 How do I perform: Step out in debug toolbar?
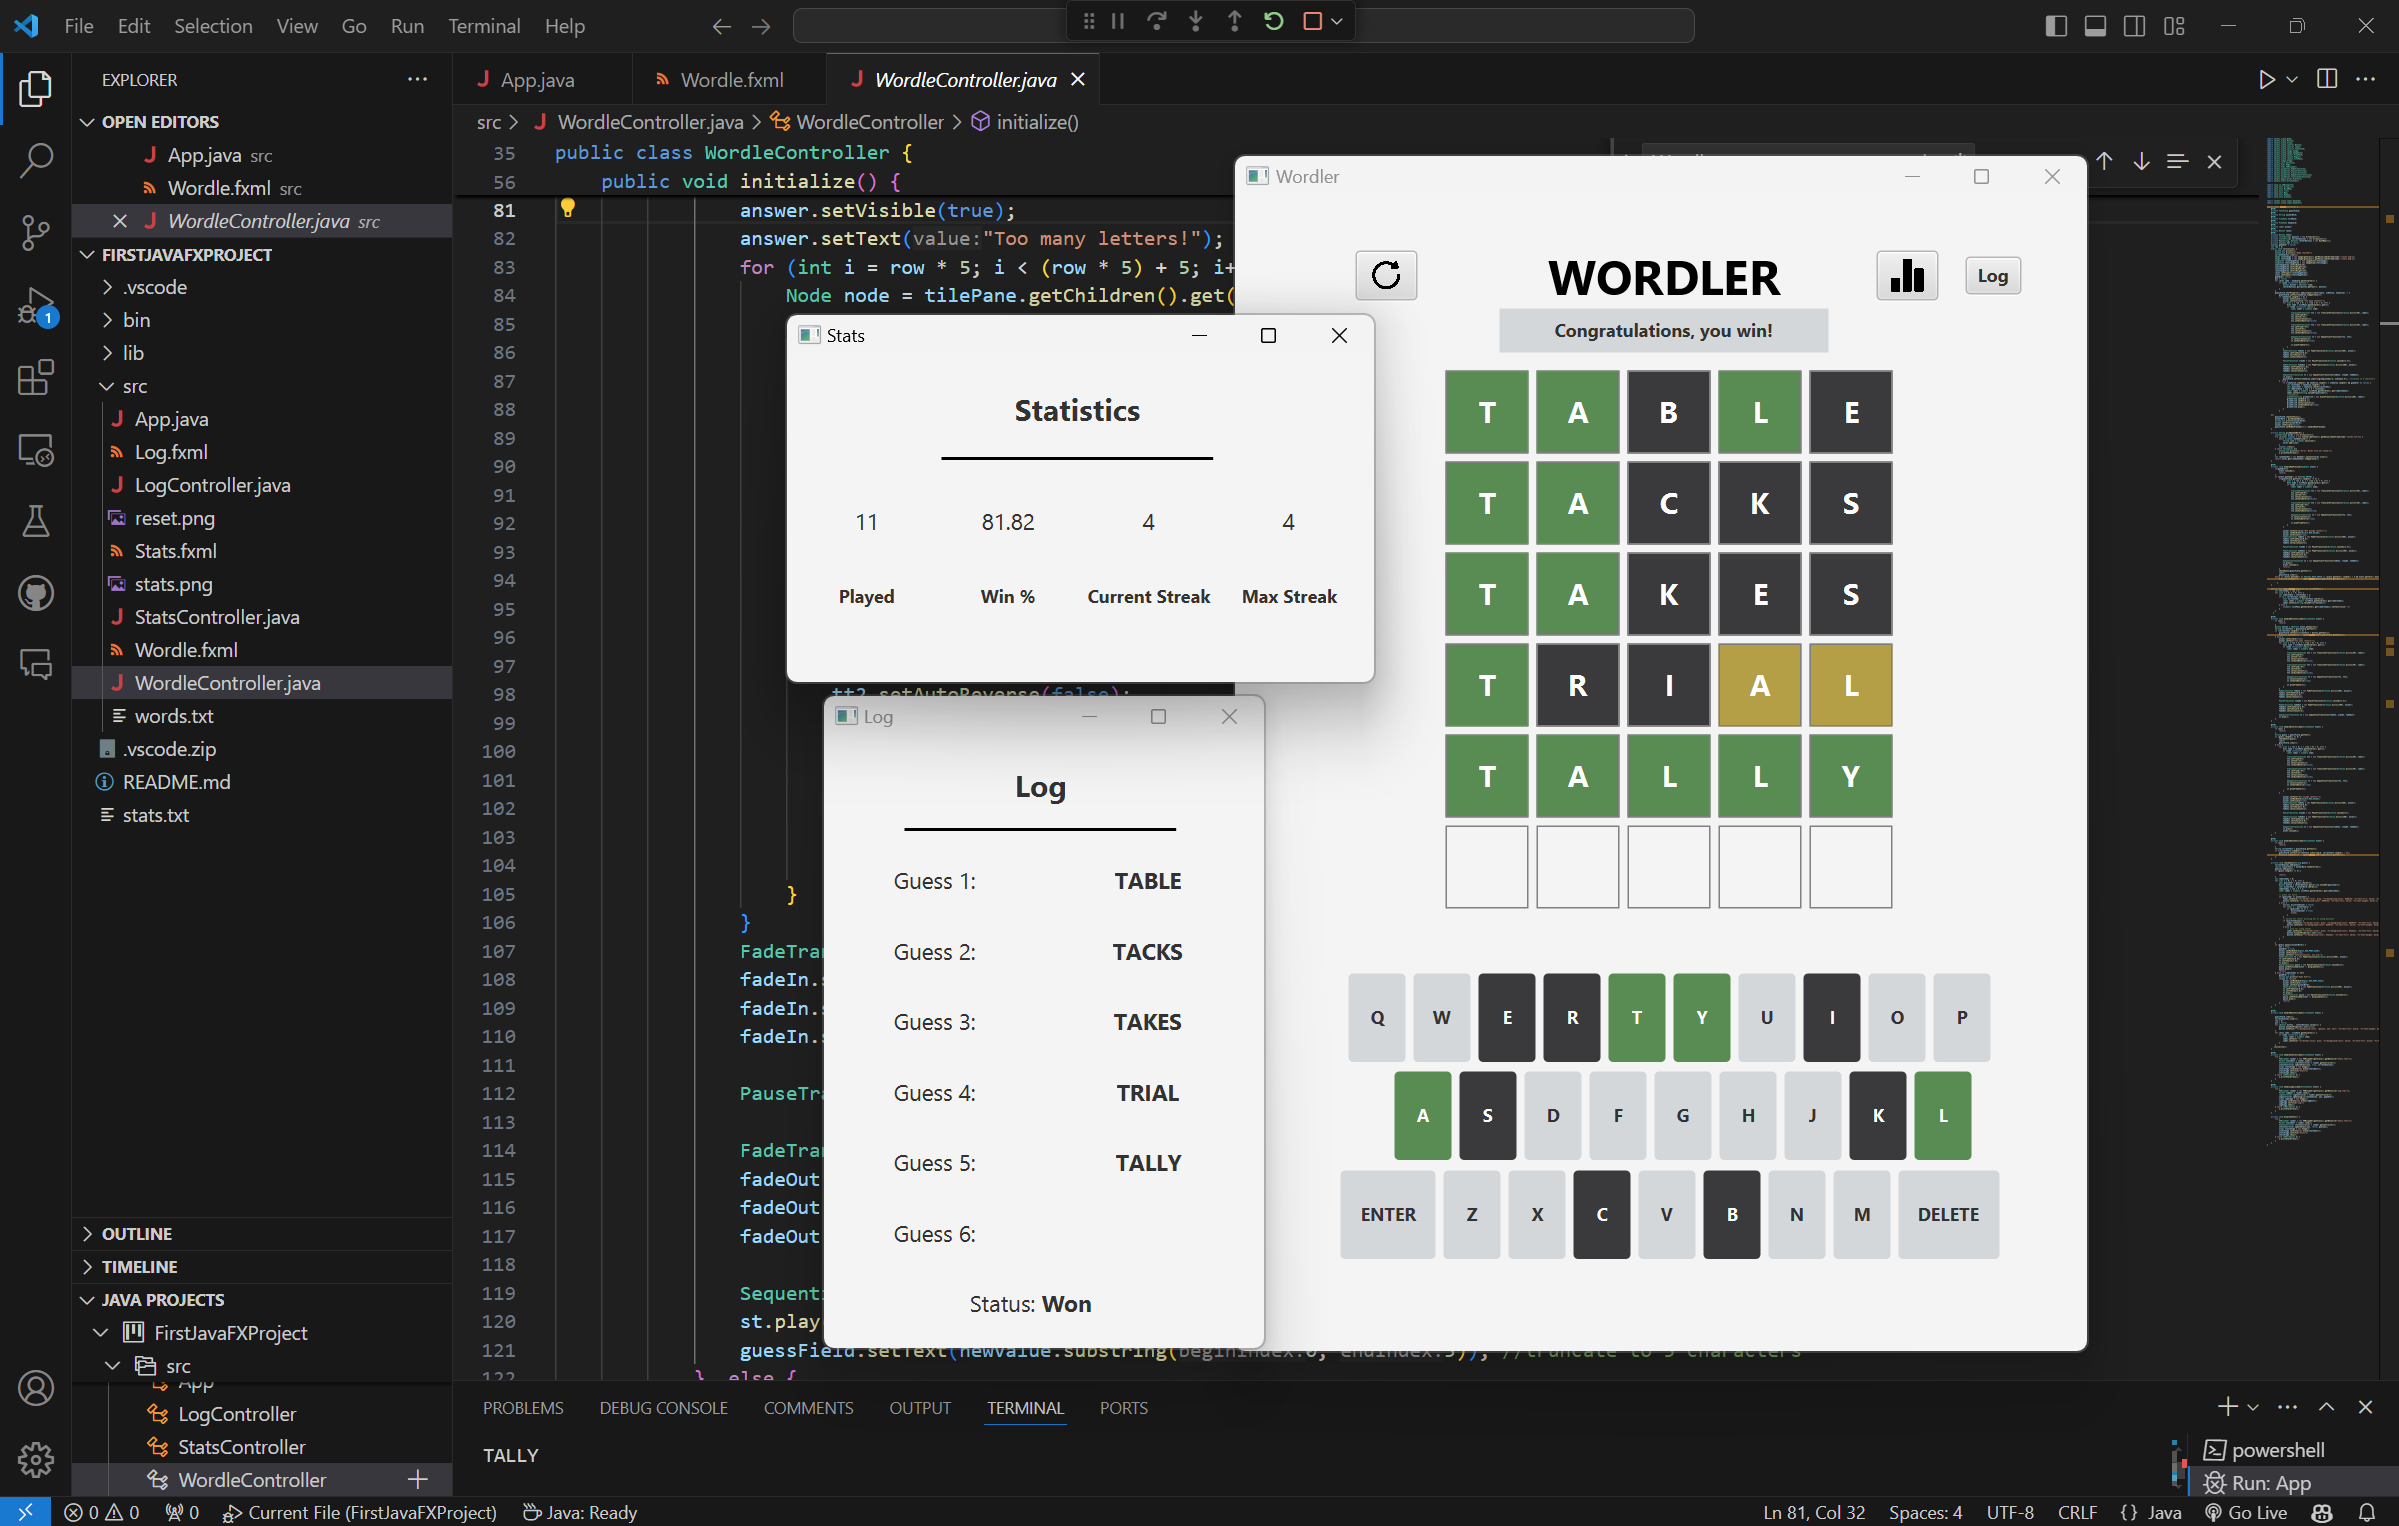[x=1235, y=21]
